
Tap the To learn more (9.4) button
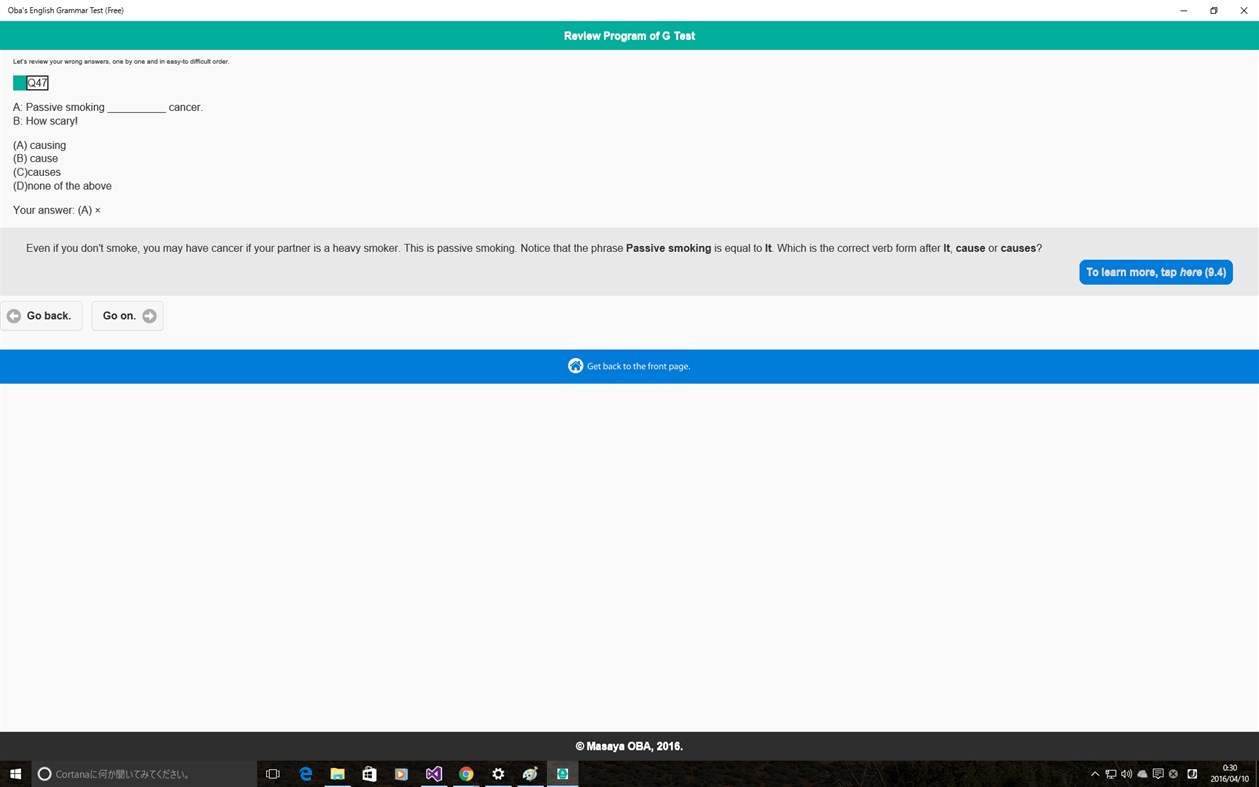coord(1155,271)
